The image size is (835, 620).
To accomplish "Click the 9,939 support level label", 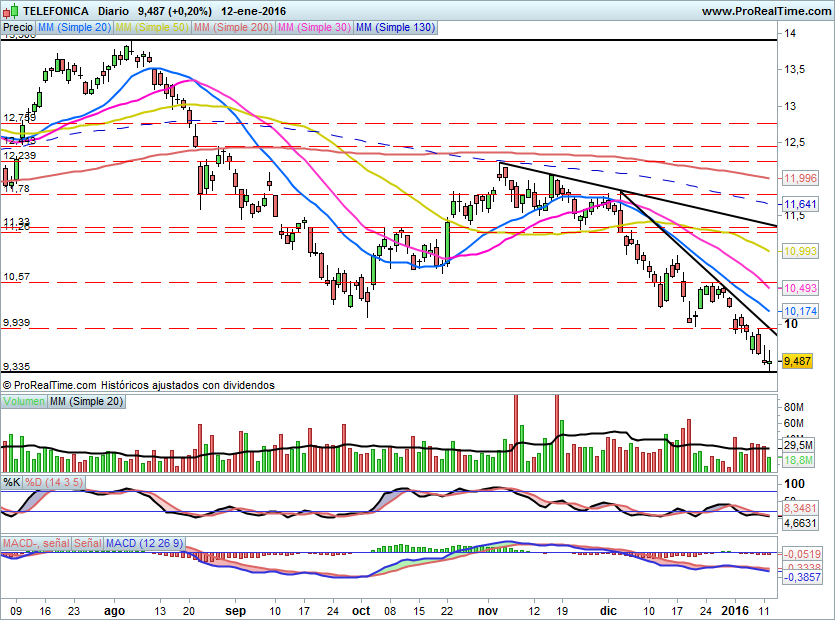I will (17, 322).
